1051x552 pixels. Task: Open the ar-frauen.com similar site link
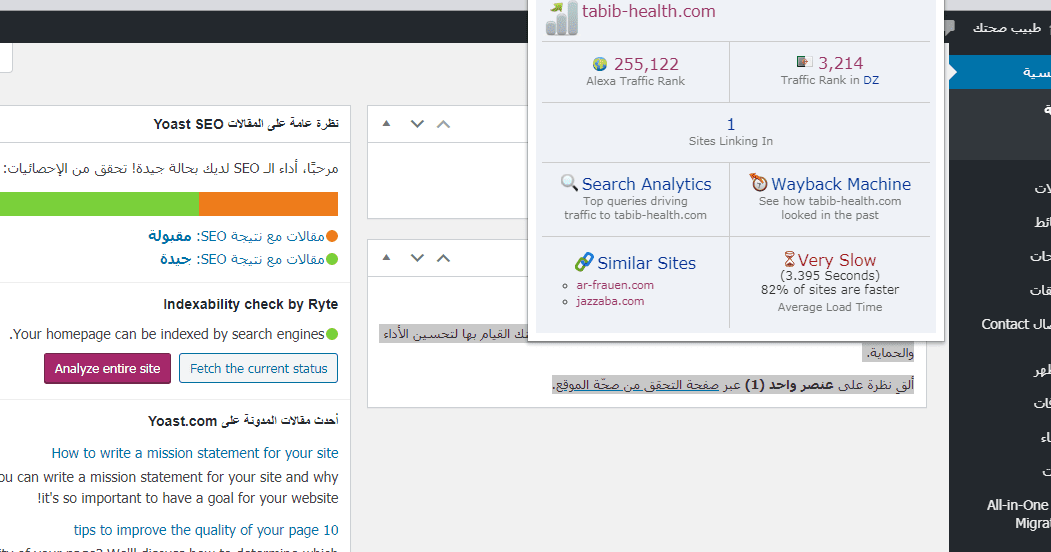tap(615, 285)
